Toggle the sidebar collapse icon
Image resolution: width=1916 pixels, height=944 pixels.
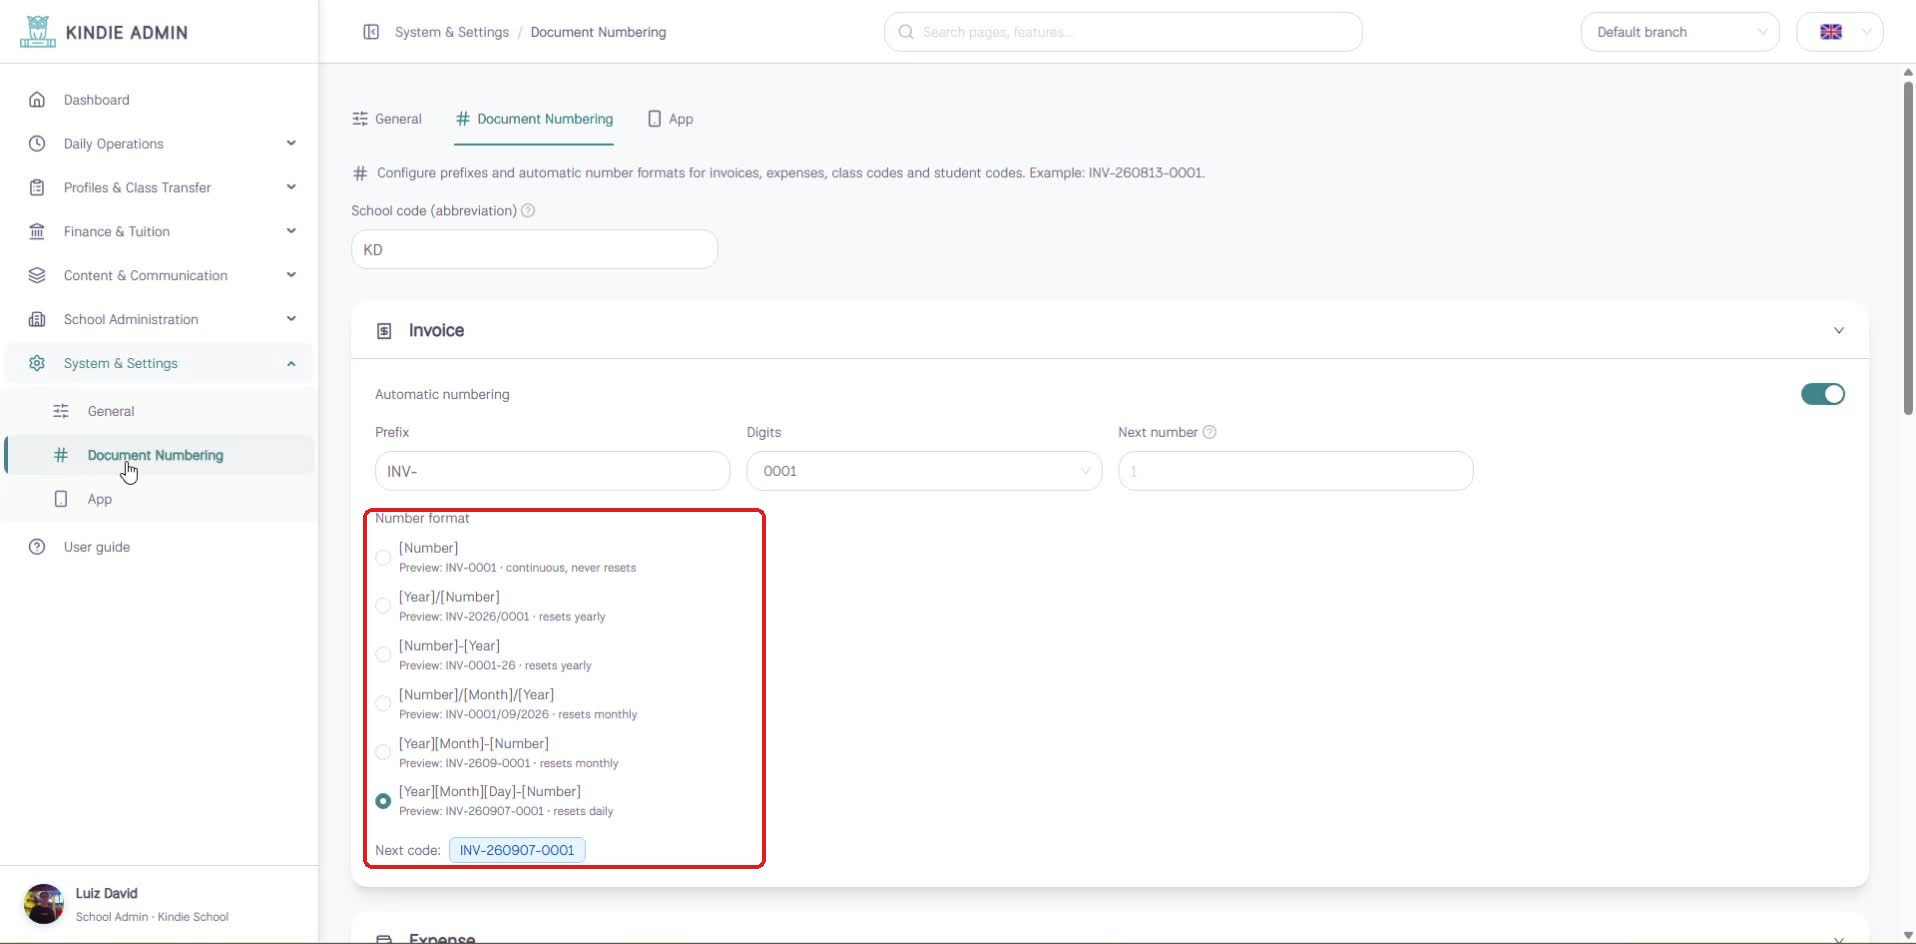coord(371,32)
